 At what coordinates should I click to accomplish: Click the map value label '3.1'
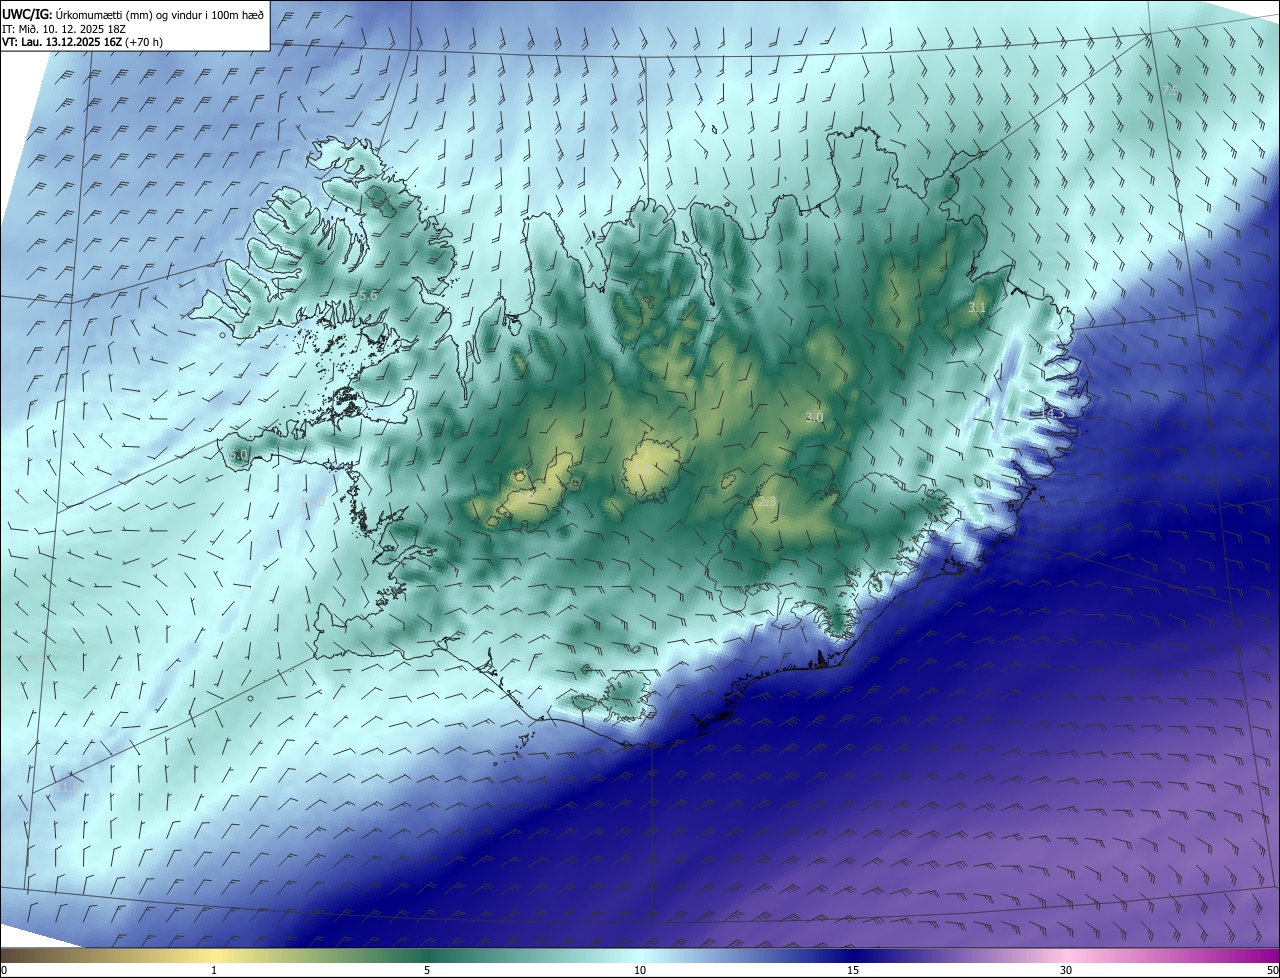coord(977,308)
